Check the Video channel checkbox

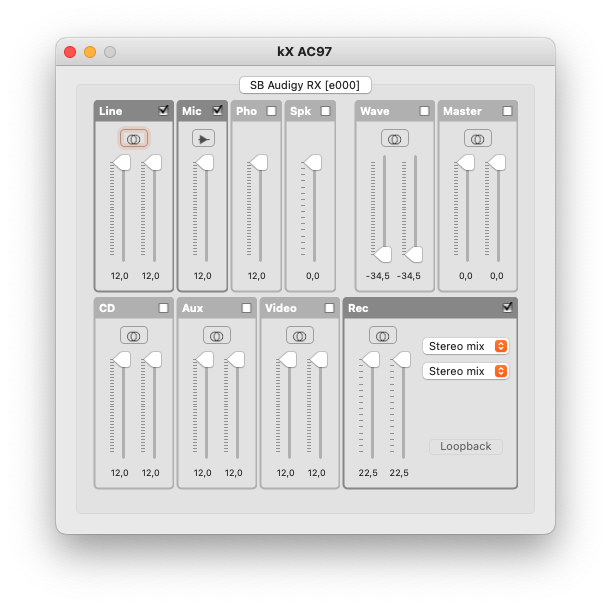tap(329, 308)
